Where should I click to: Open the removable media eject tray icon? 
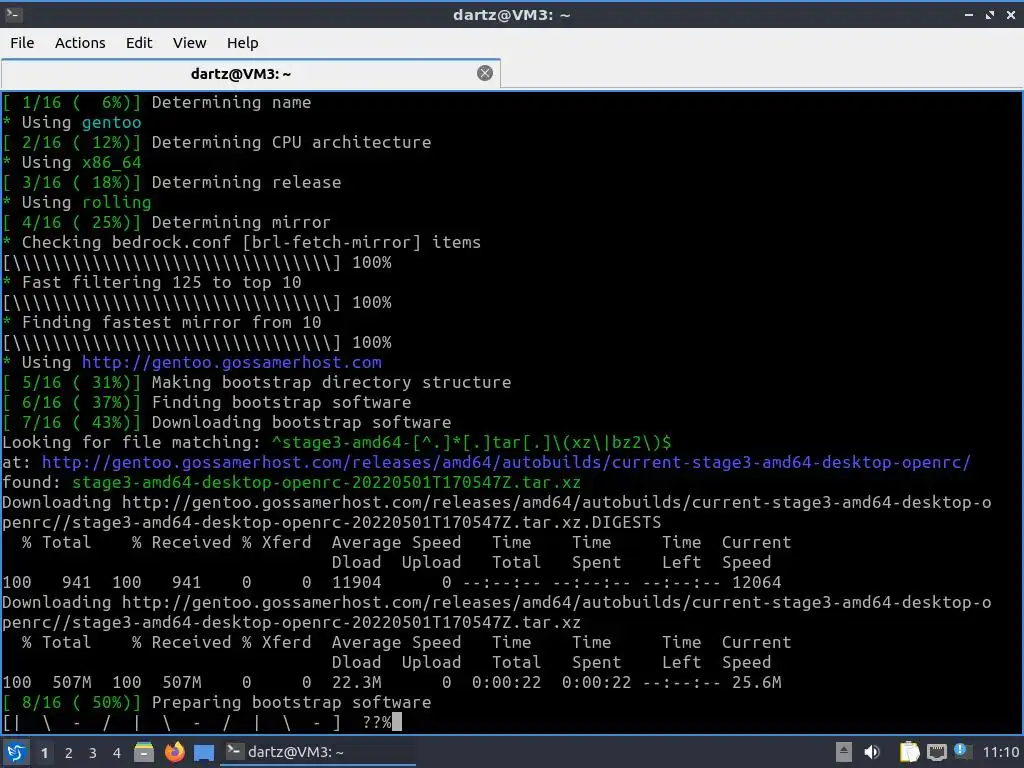point(844,752)
